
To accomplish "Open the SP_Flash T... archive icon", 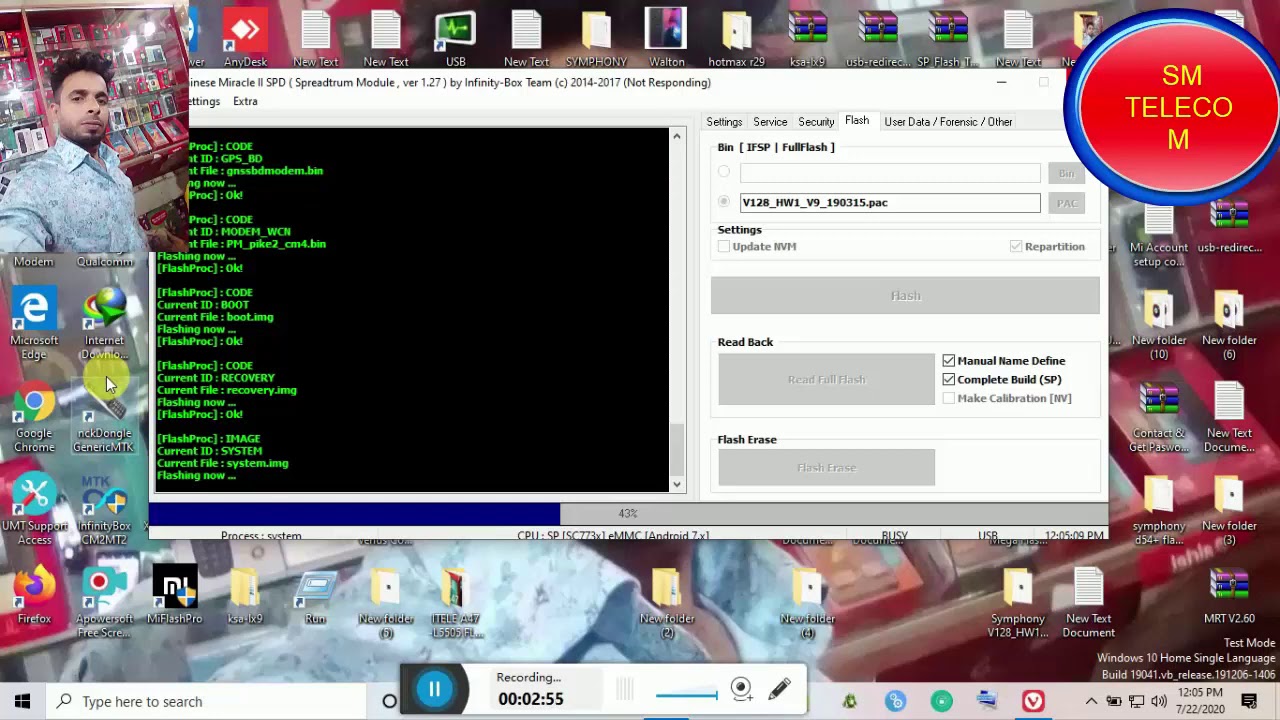I will pos(947,38).
